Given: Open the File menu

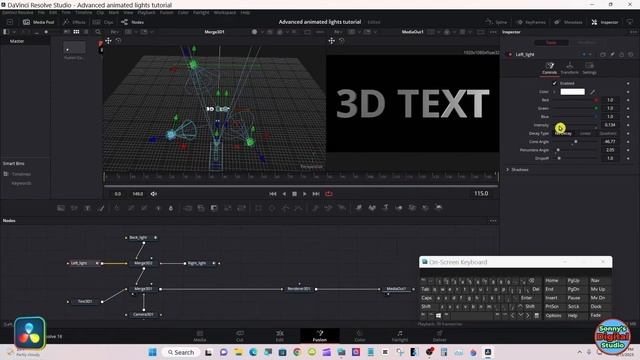Looking at the screenshot, I should 41,13.
